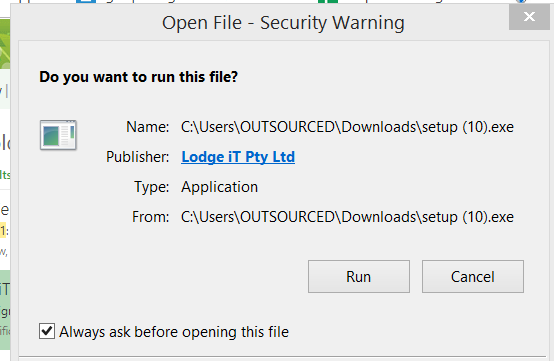Viewport: 554px width, 361px height.
Task: Click the Do you want to run this file heading
Action: point(138,77)
